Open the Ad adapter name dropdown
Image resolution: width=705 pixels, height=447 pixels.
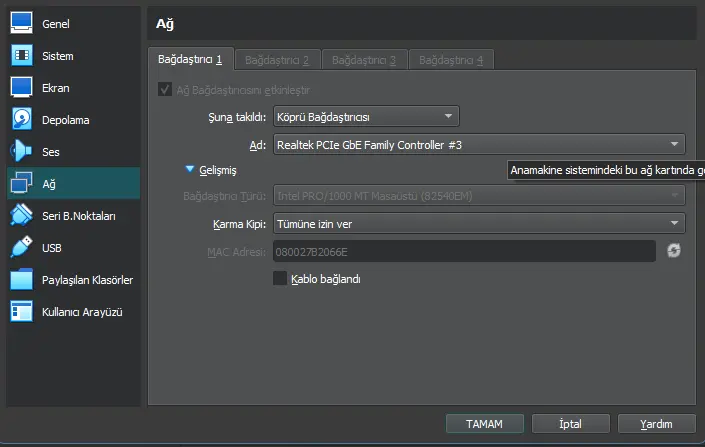point(478,145)
